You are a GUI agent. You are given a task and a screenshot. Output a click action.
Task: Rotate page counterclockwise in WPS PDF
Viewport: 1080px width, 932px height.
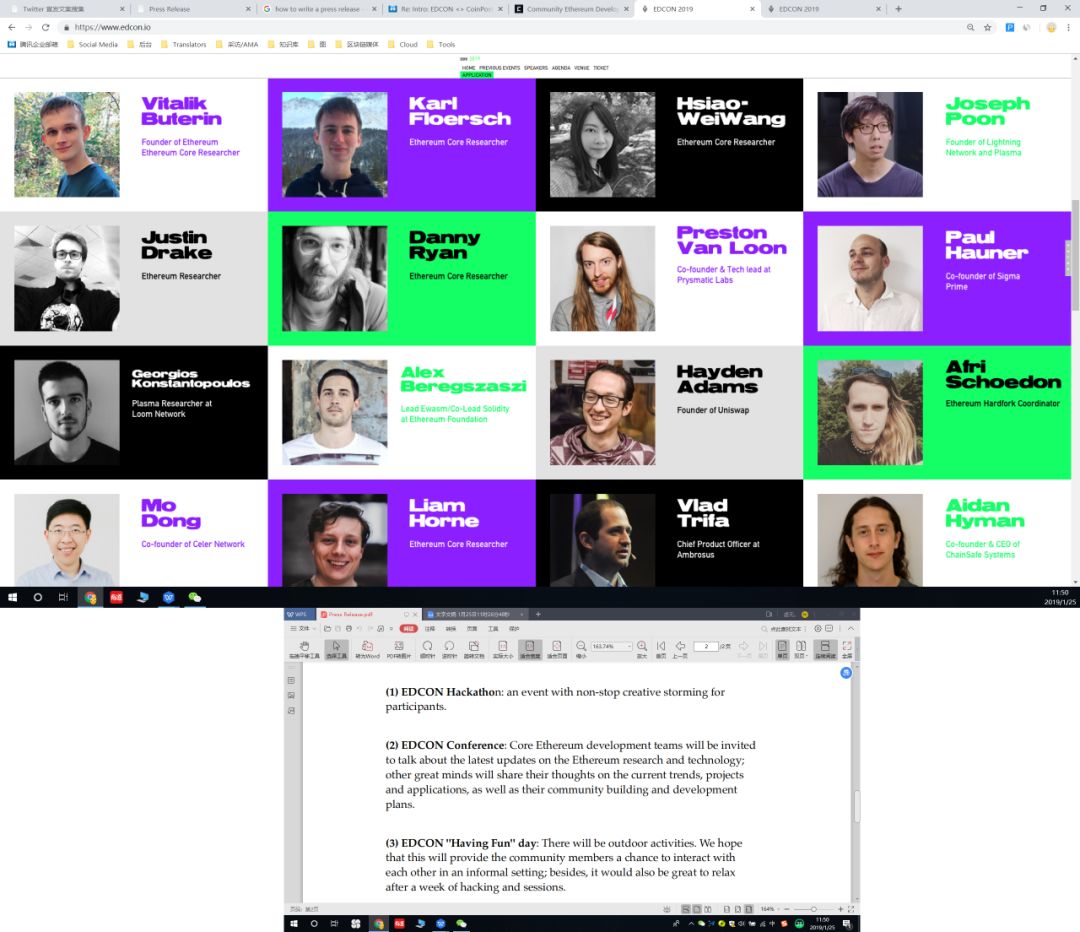tap(449, 649)
